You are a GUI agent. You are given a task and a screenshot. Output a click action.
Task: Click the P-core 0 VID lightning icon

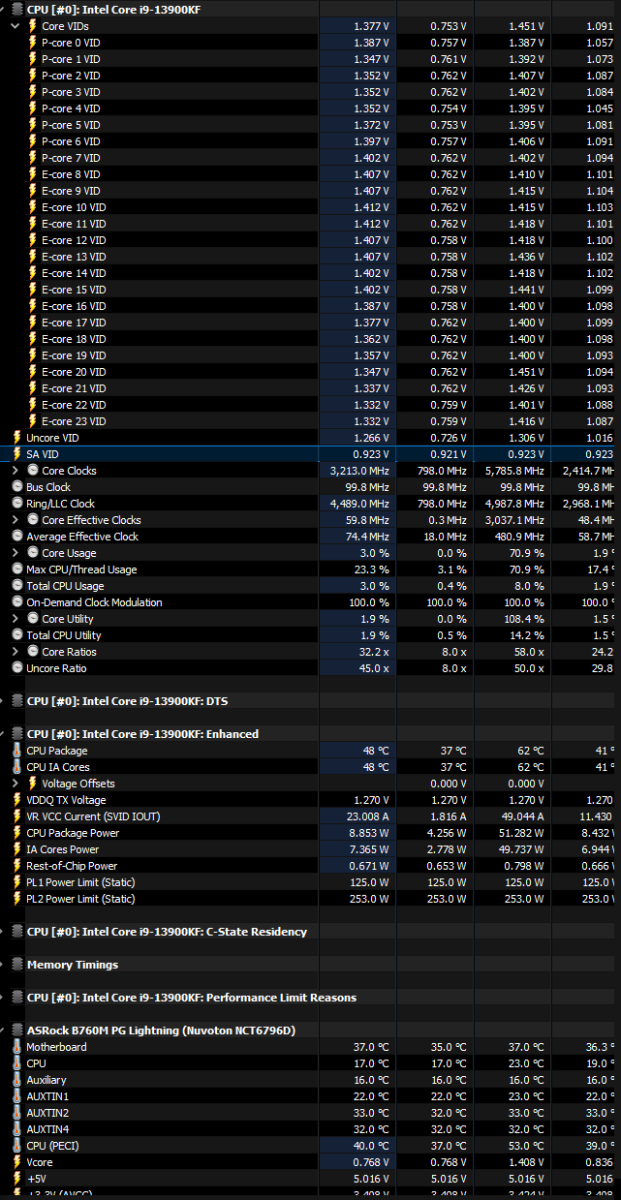click(x=32, y=42)
